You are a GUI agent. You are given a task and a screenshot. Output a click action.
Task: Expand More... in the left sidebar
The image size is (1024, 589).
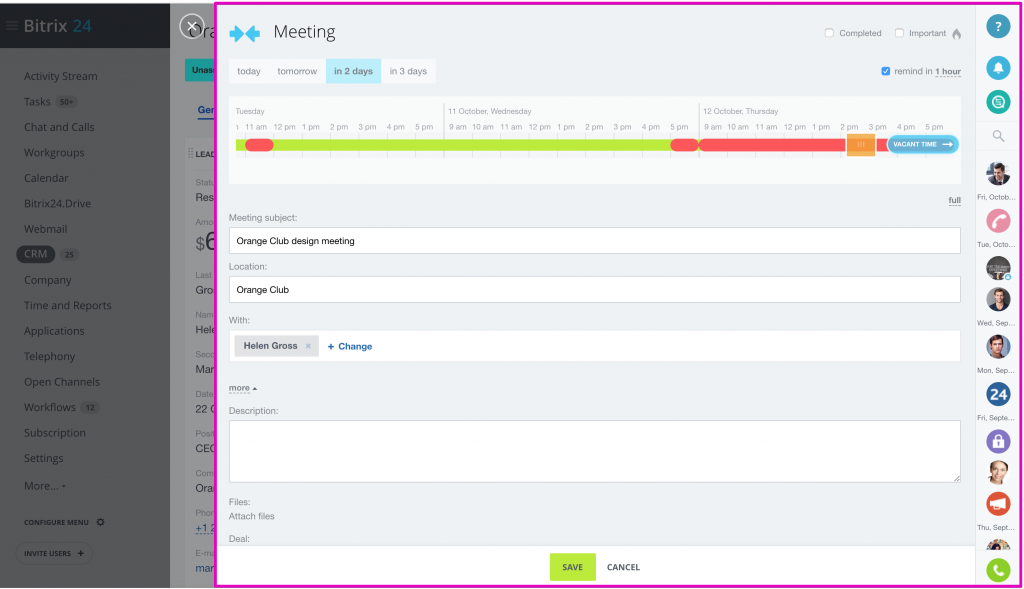coord(44,486)
